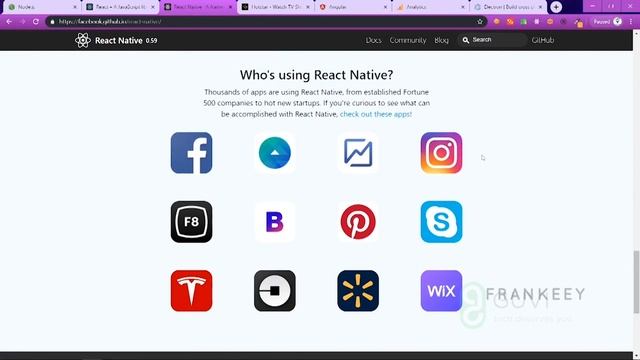640x360 pixels.
Task: Open the browser three-dot menu
Action: [x=631, y=22]
